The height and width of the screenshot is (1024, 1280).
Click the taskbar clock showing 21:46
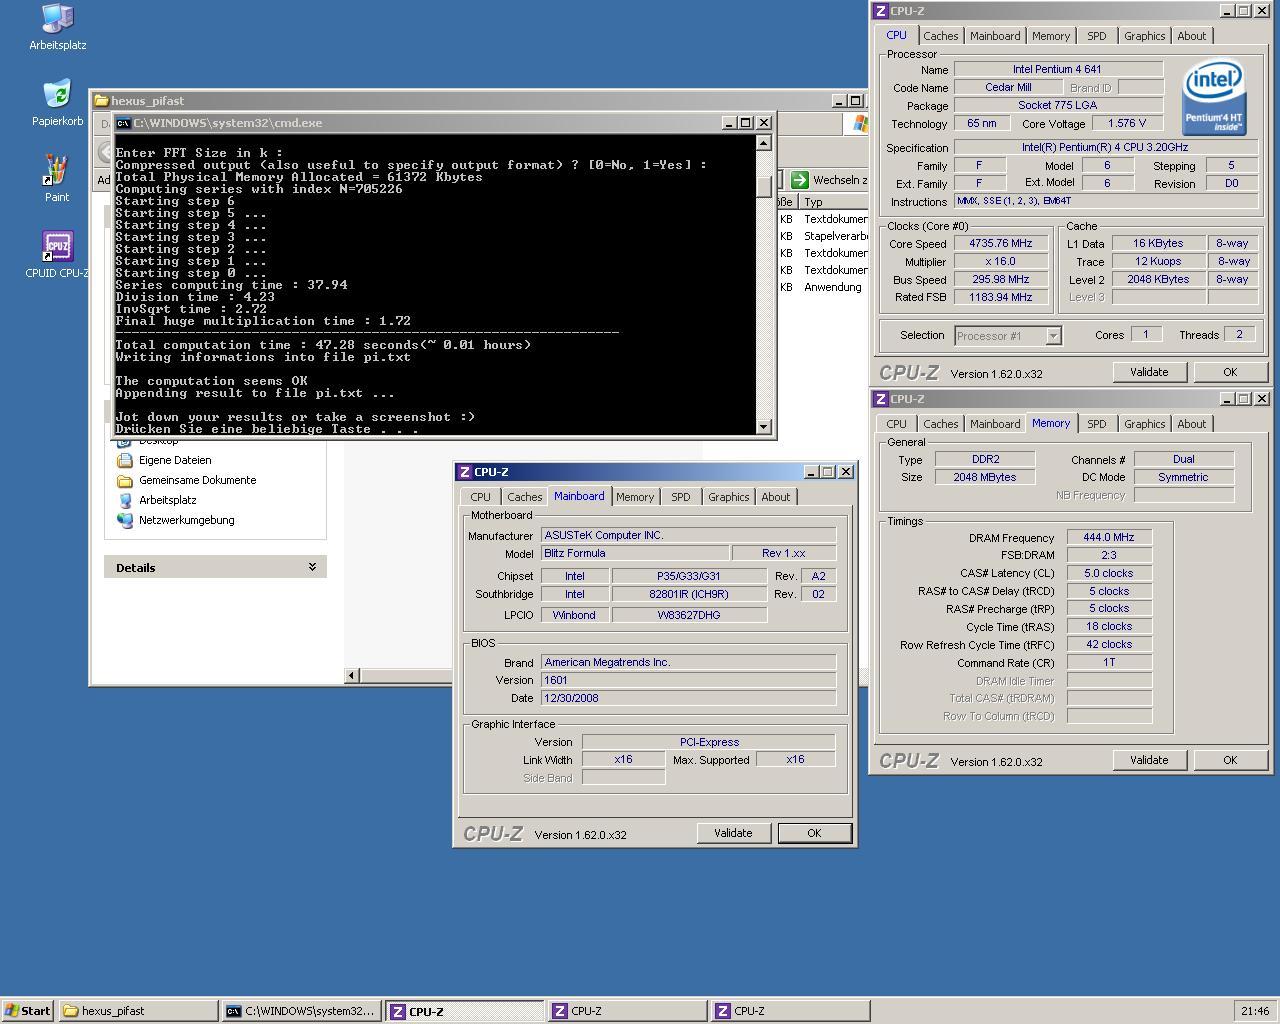[1254, 1011]
